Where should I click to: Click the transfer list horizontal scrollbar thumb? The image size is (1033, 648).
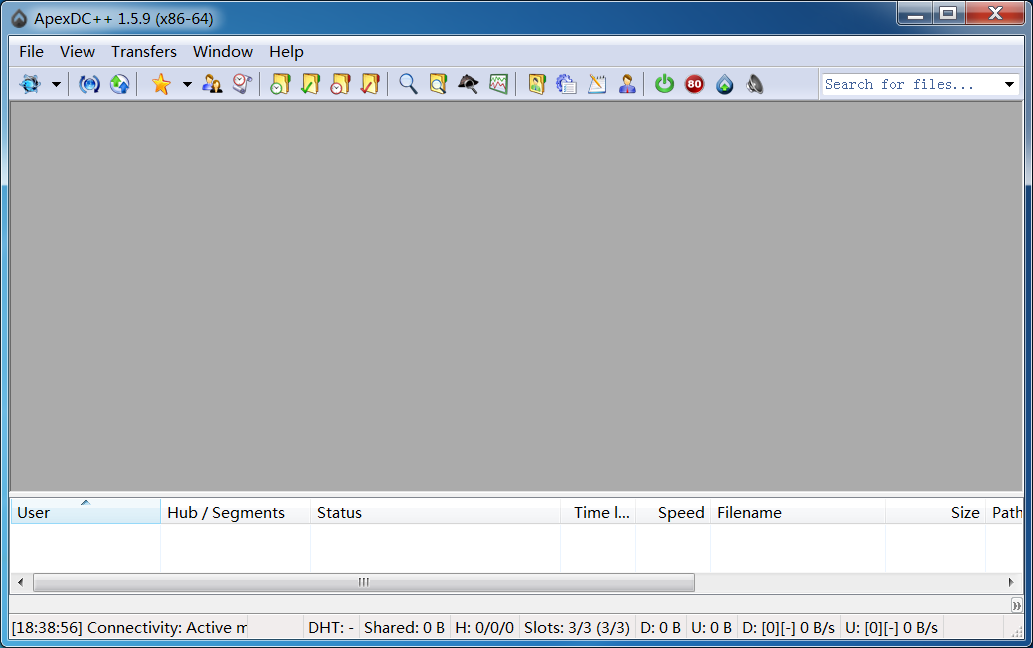(x=363, y=582)
